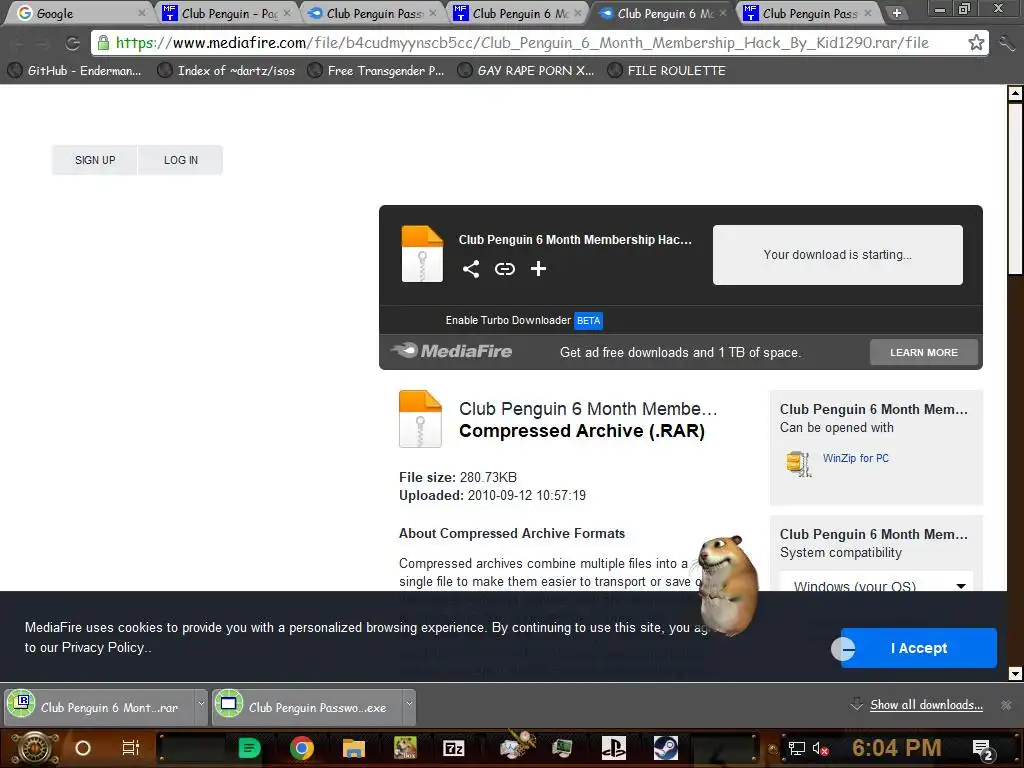Click the secure padlock icon
The width and height of the screenshot is (1024, 768).
tap(103, 43)
